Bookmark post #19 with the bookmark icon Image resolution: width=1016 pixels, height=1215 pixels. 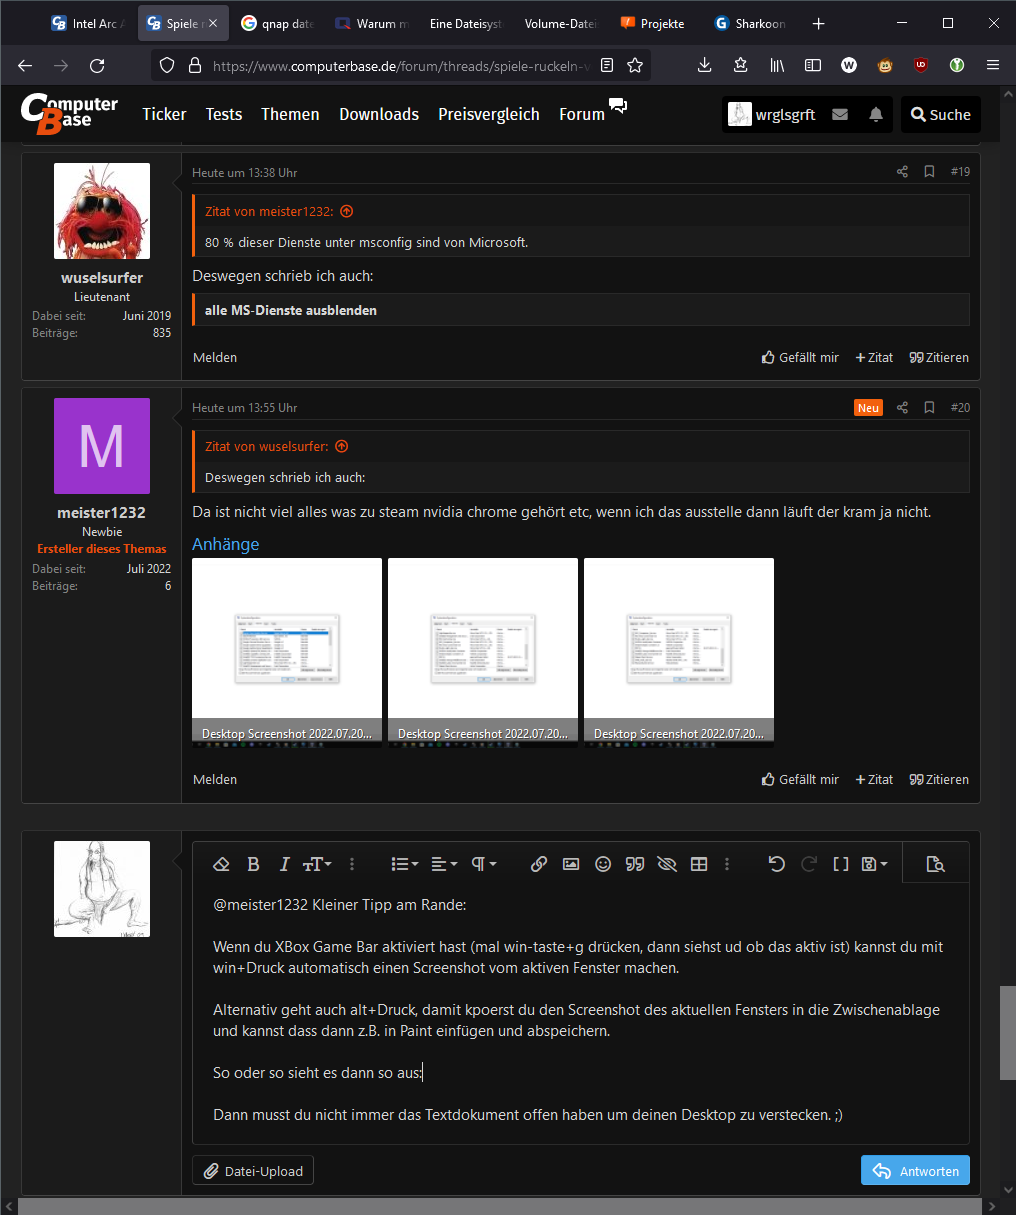point(929,172)
